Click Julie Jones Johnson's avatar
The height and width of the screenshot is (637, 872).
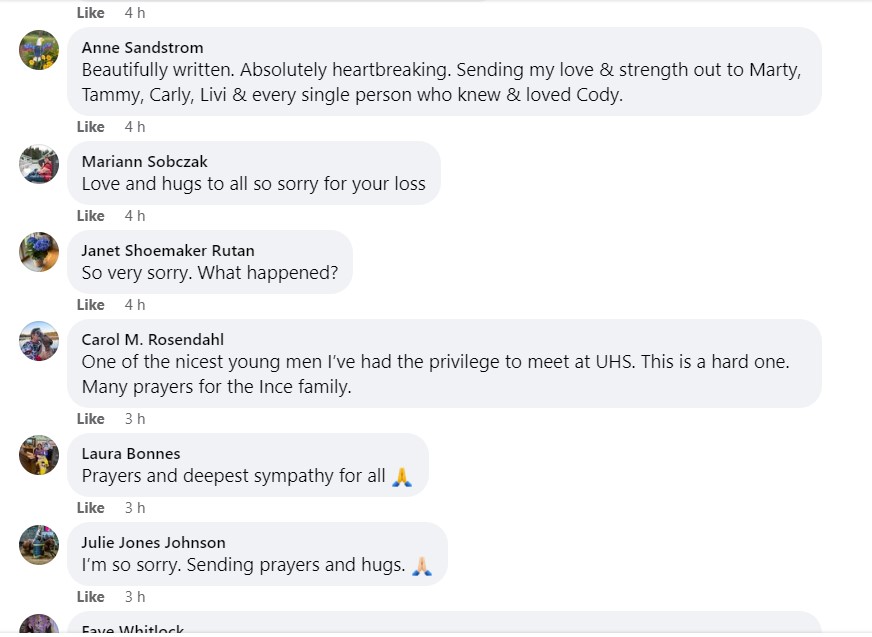point(39,544)
